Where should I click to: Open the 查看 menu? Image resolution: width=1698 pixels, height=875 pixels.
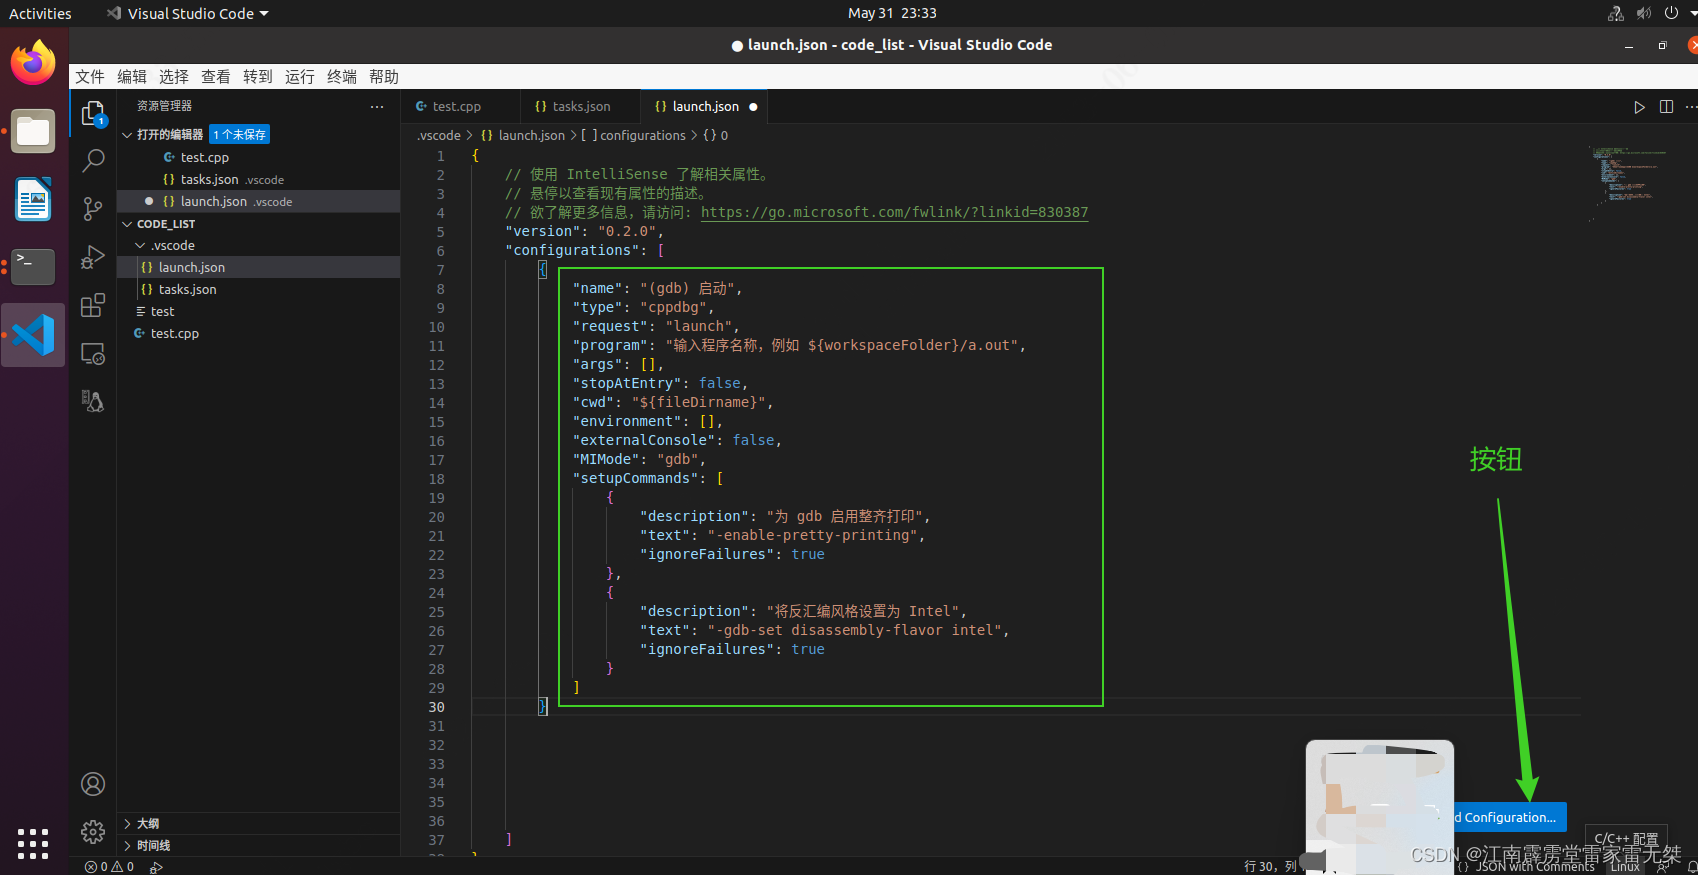216,77
